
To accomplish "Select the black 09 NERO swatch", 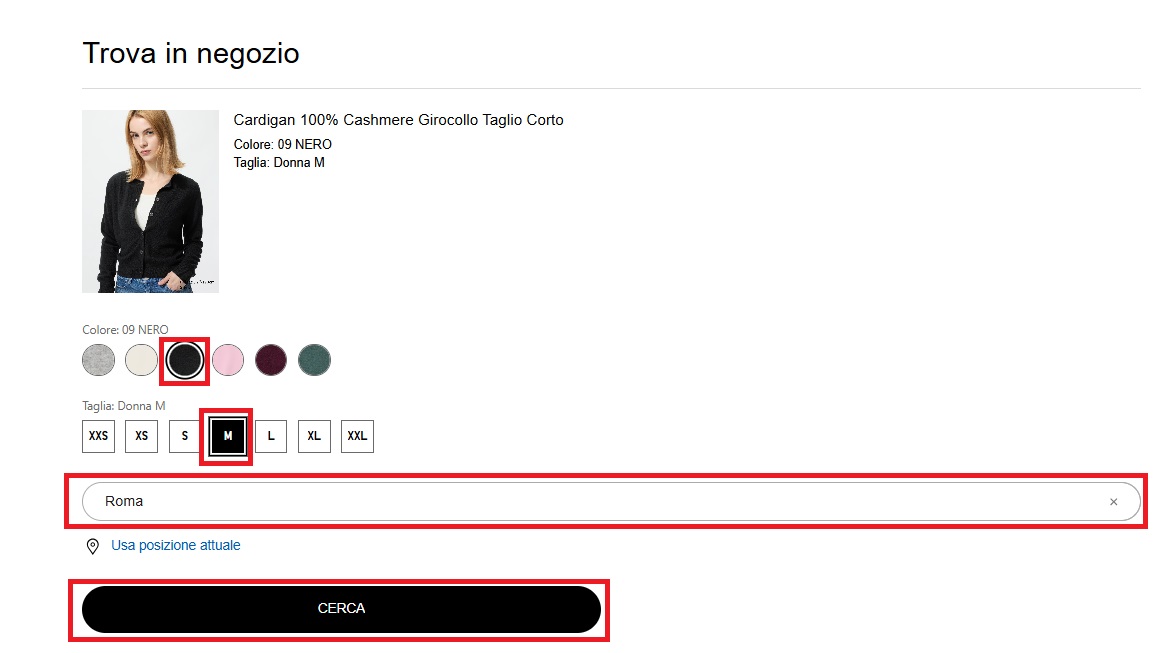I will point(185,360).
